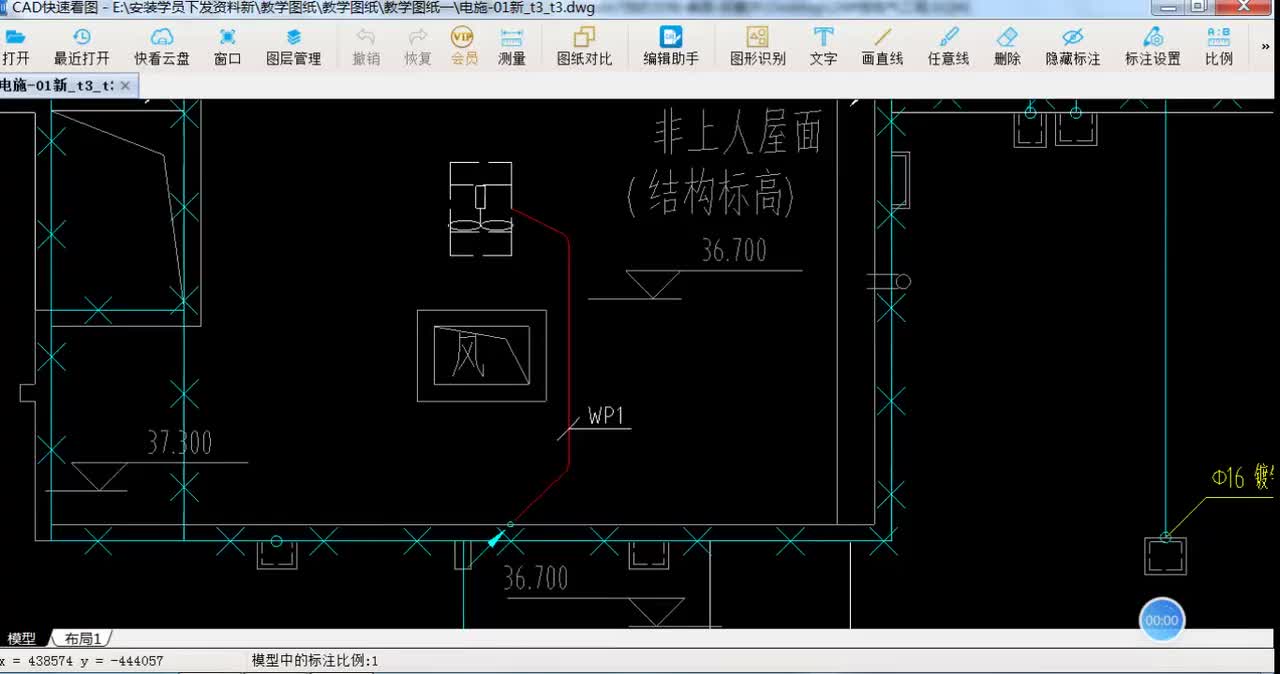
Task: Click the distribution box symbol above the red line
Action: 481,209
